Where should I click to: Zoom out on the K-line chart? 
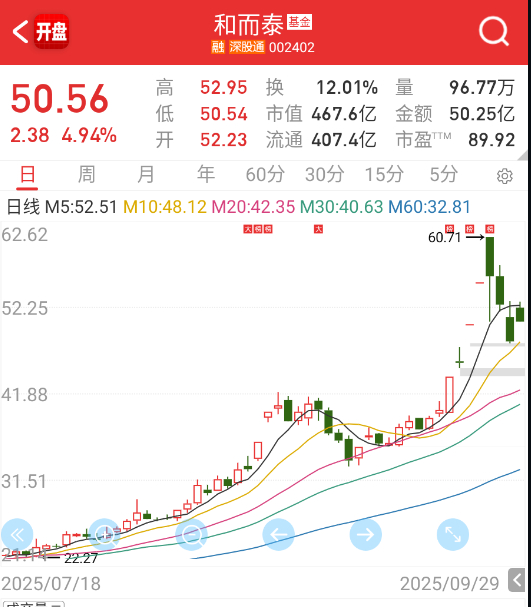click(192, 535)
